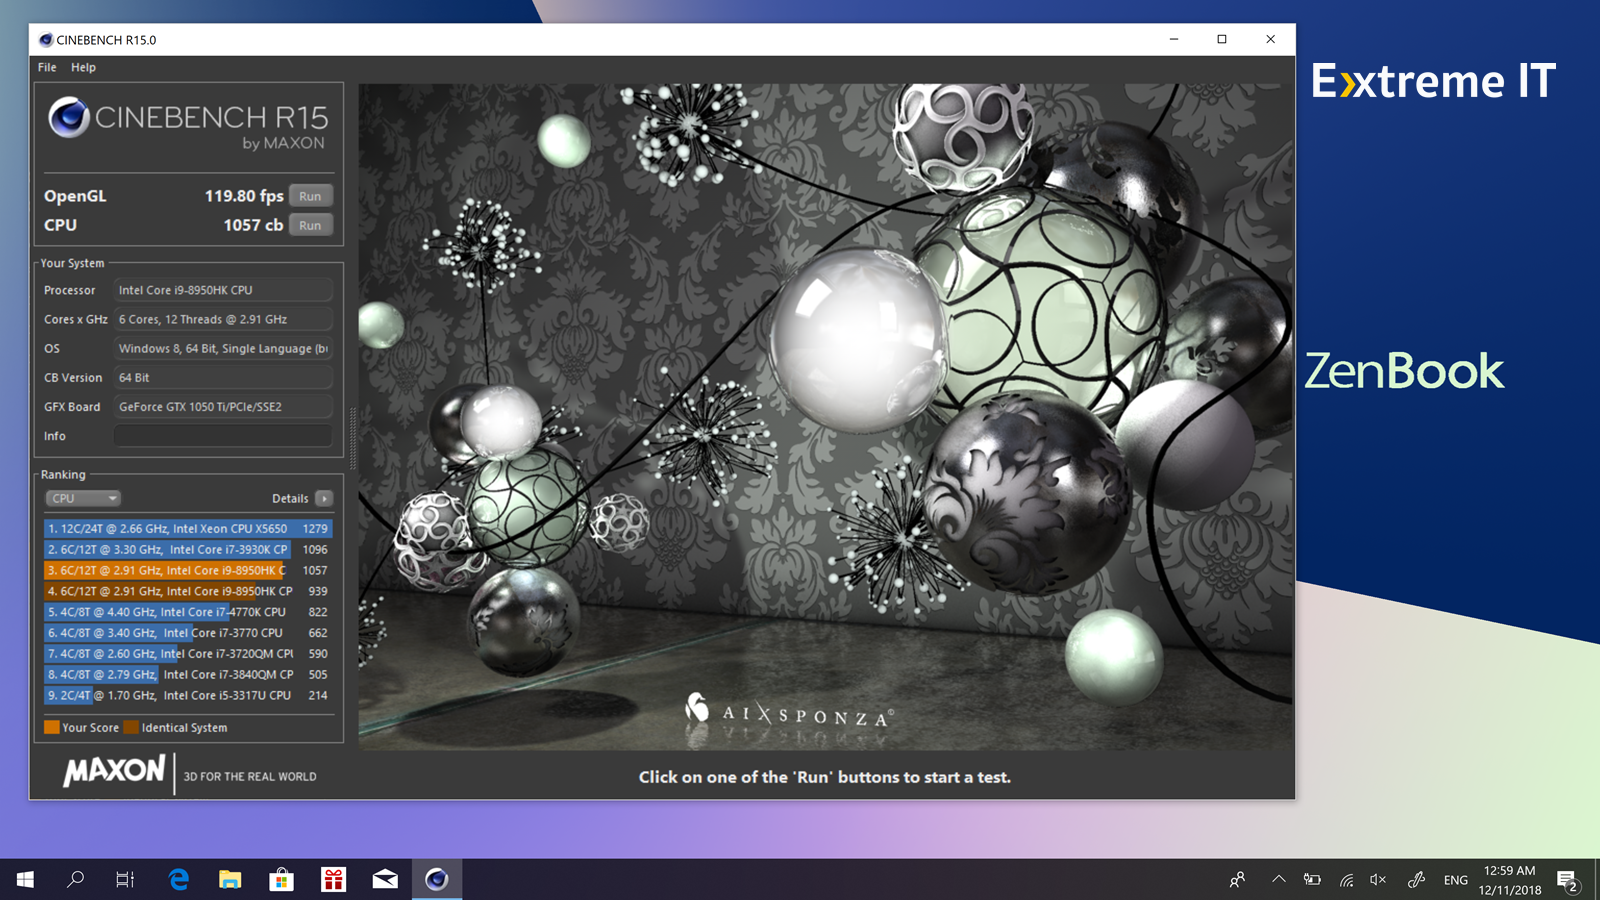The image size is (1600, 900).
Task: Open the Help menu
Action: click(x=83, y=67)
